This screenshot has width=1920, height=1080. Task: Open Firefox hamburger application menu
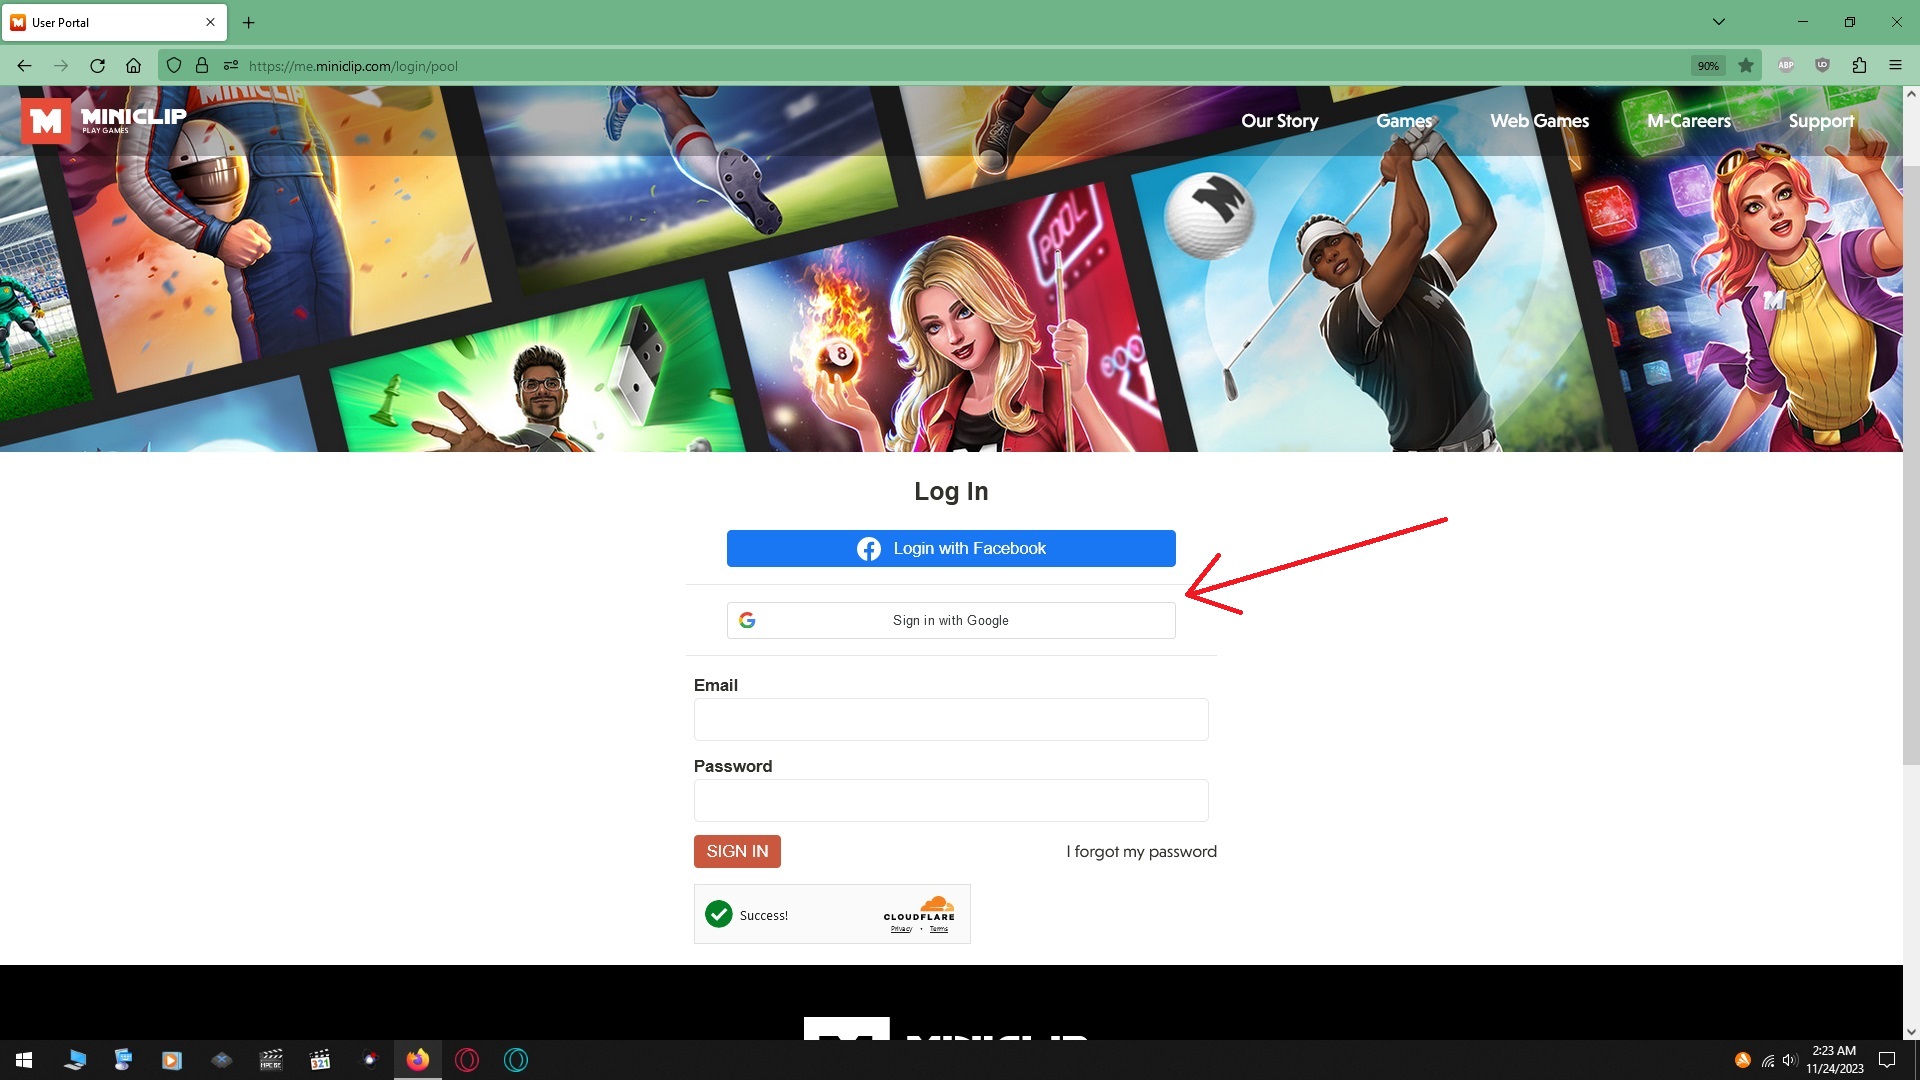pyautogui.click(x=1895, y=66)
